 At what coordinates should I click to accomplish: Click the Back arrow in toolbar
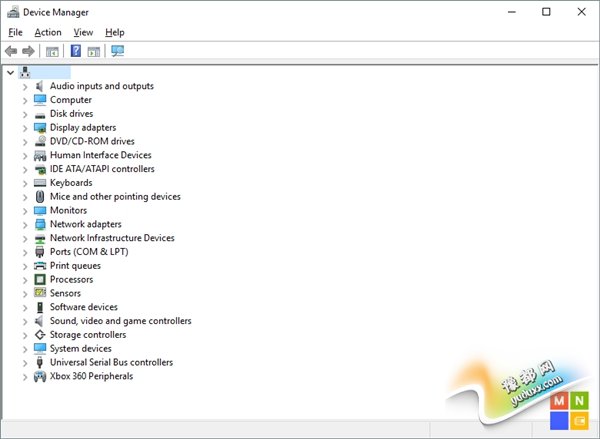(11, 51)
